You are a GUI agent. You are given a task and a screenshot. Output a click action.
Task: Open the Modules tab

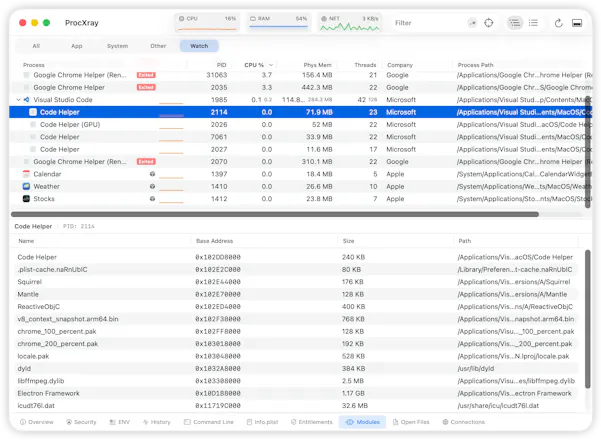coord(363,422)
